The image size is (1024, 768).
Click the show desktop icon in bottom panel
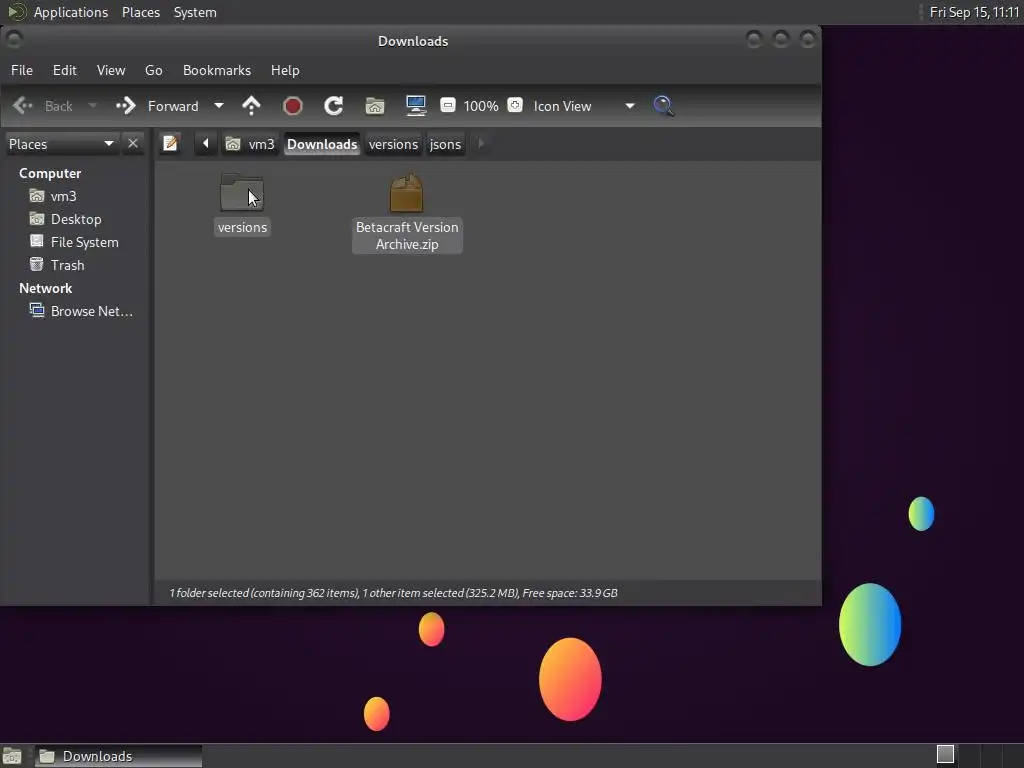[12, 756]
